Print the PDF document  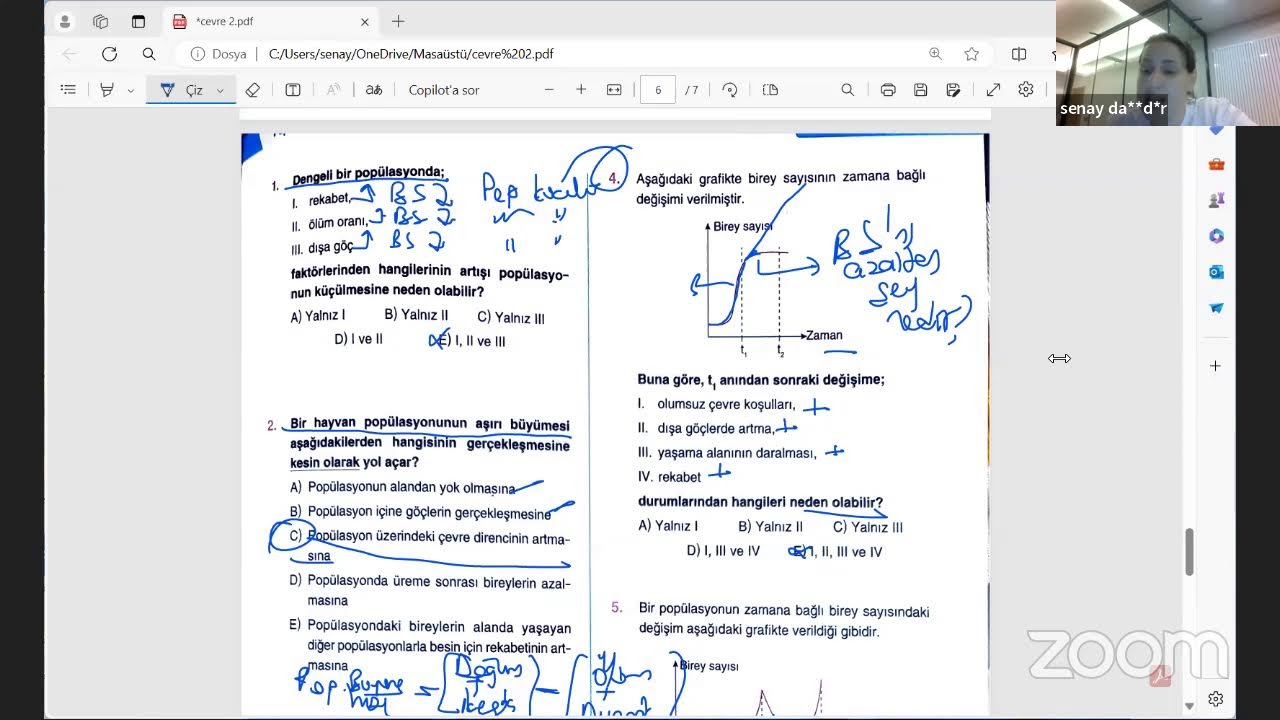pos(888,90)
